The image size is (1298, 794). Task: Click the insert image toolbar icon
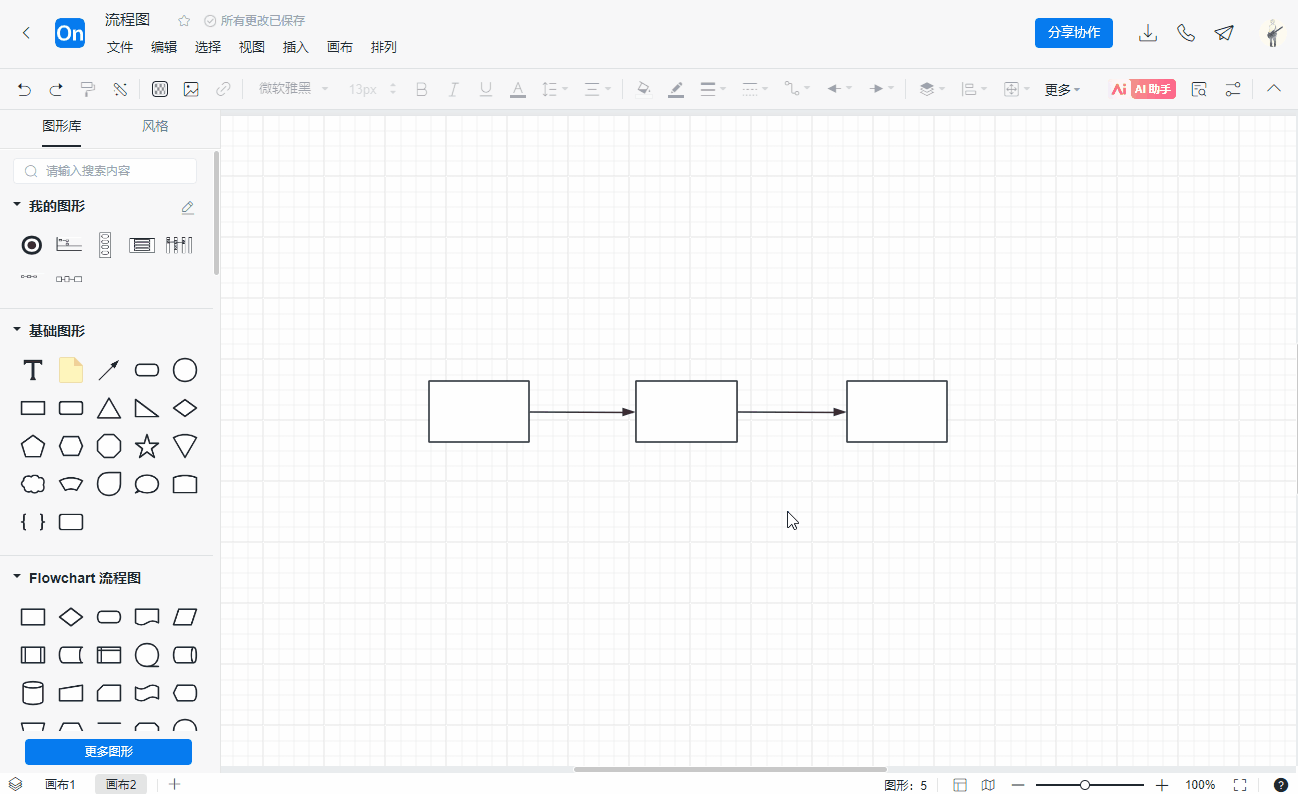pos(191,89)
